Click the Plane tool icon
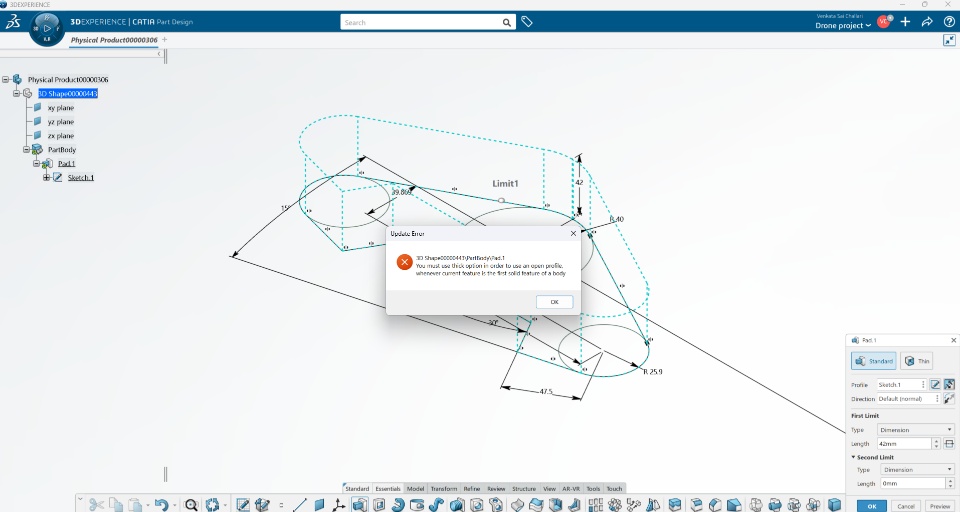The image size is (960, 512). 319,505
